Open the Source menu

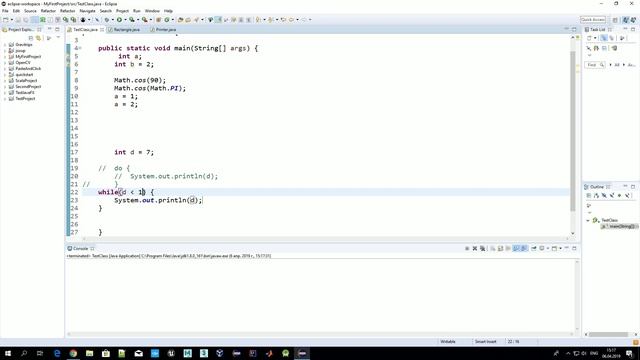point(30,11)
